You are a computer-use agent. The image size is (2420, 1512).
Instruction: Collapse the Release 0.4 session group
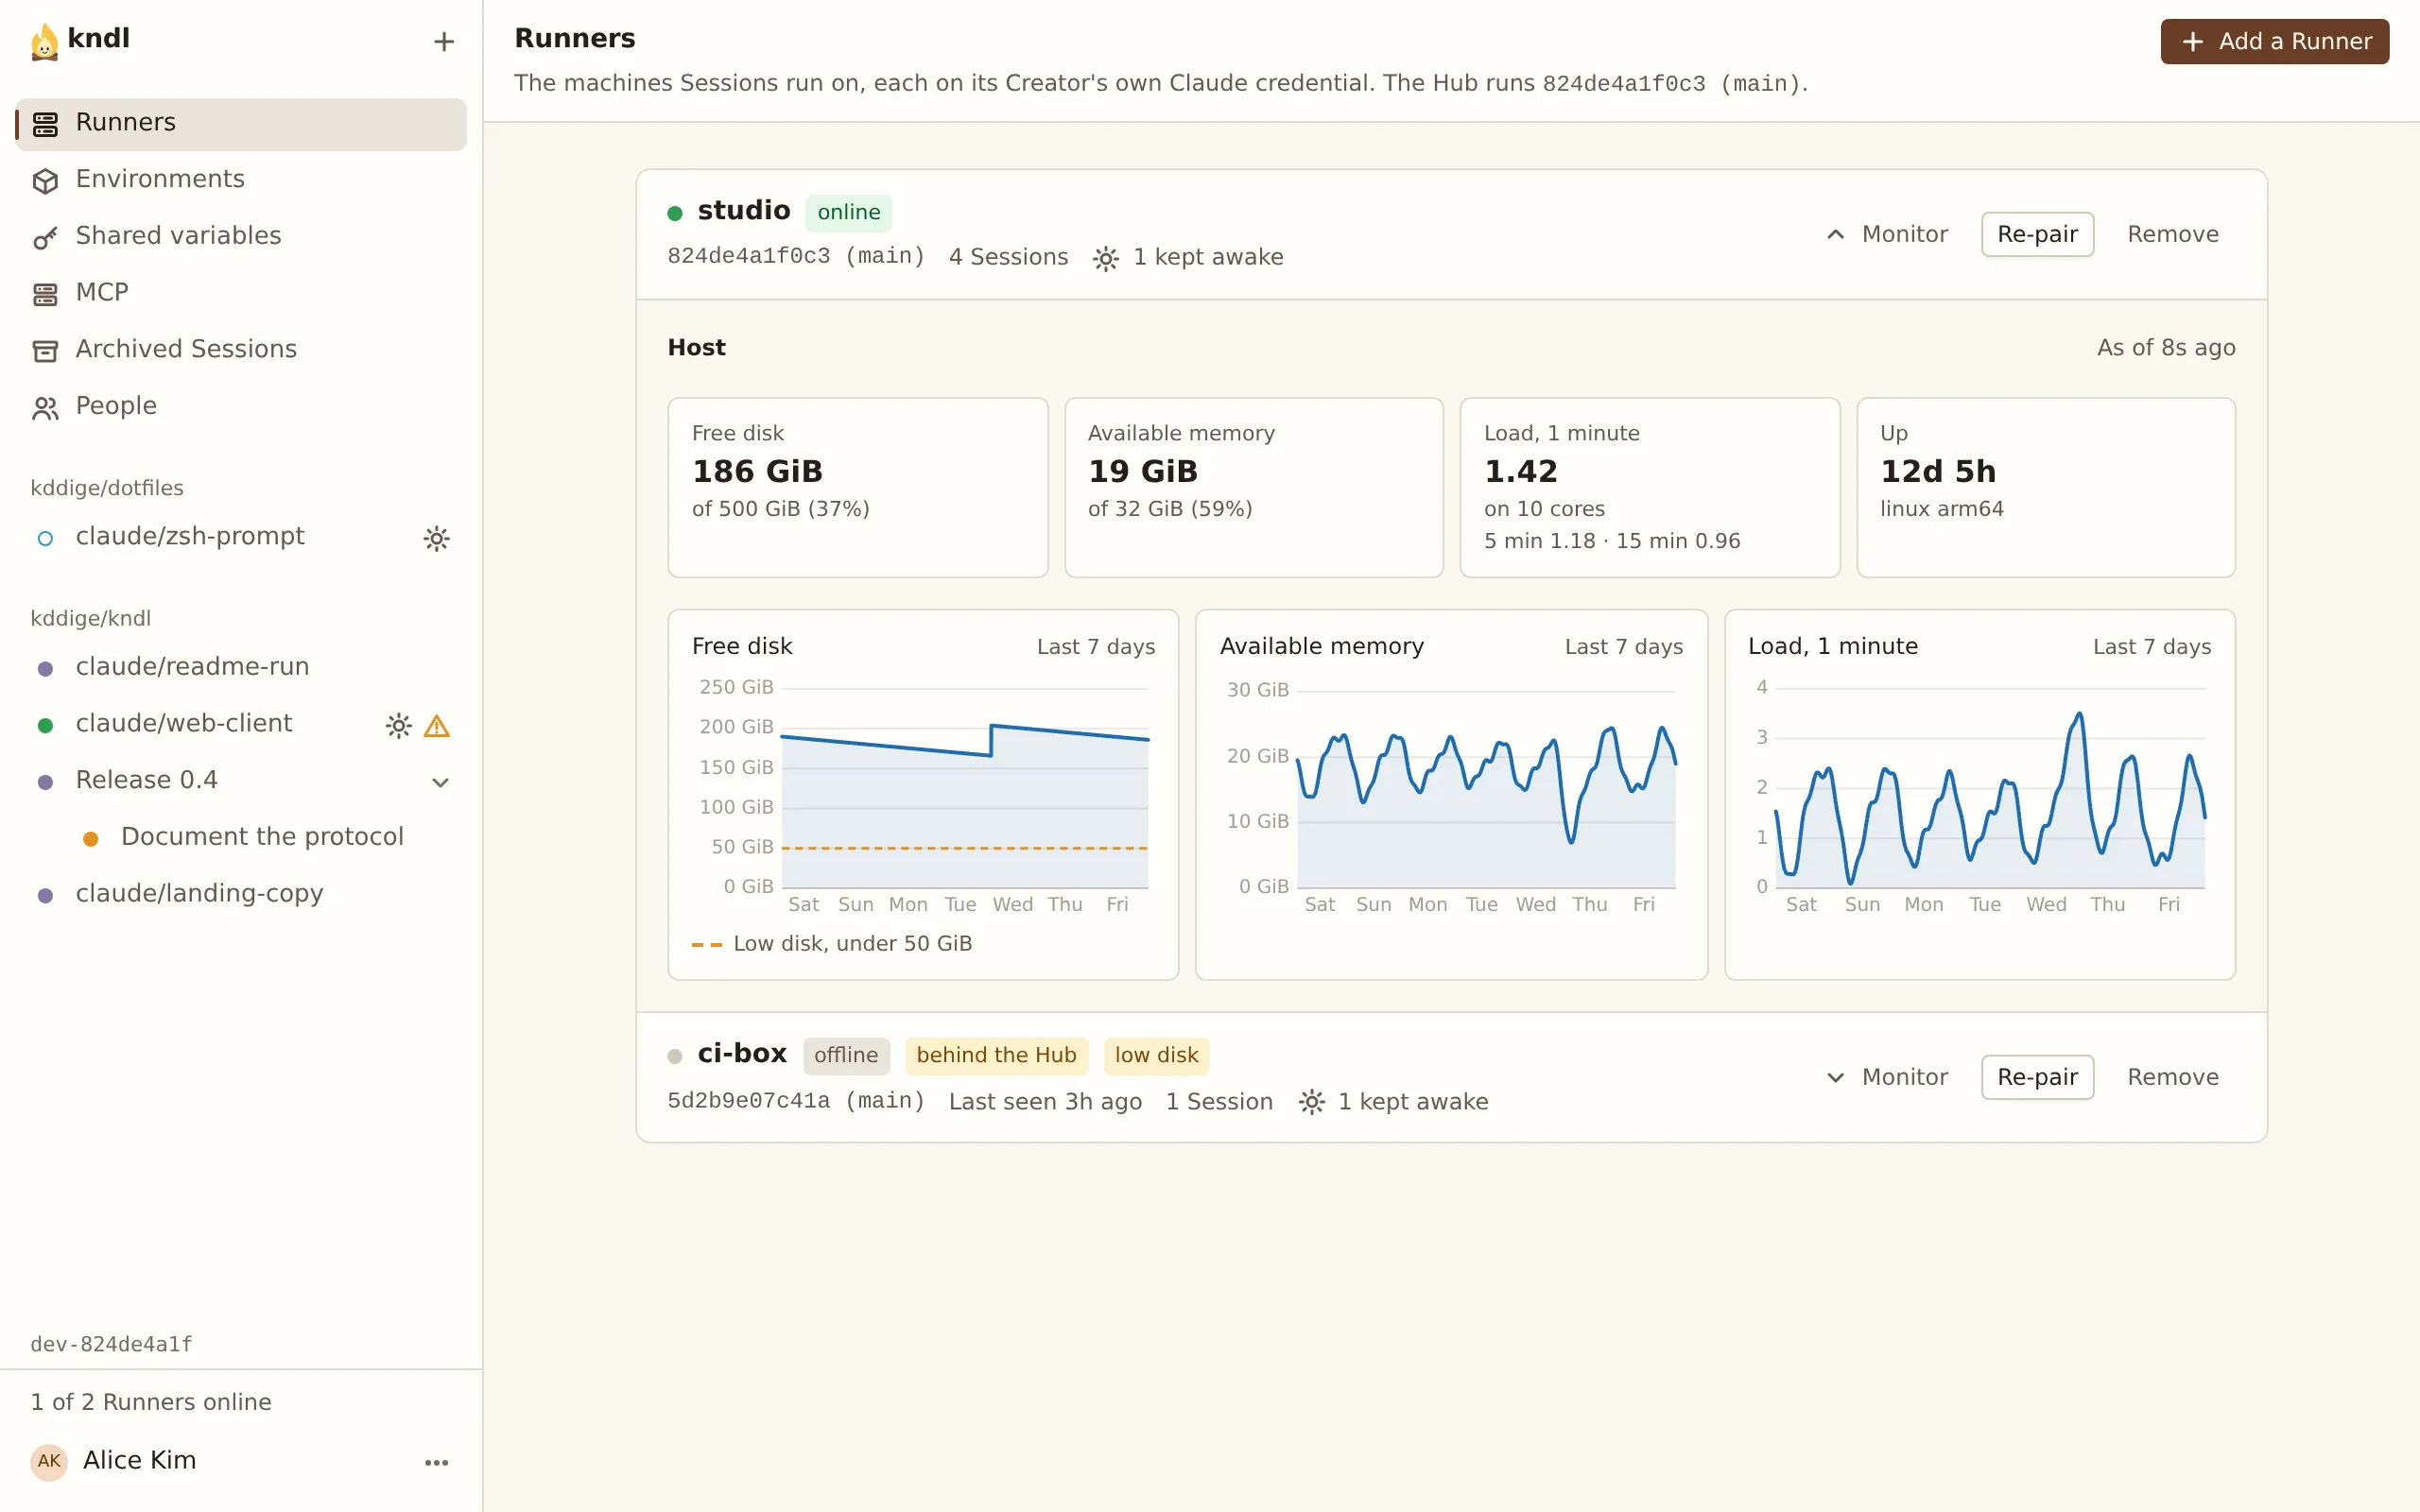[x=440, y=782]
